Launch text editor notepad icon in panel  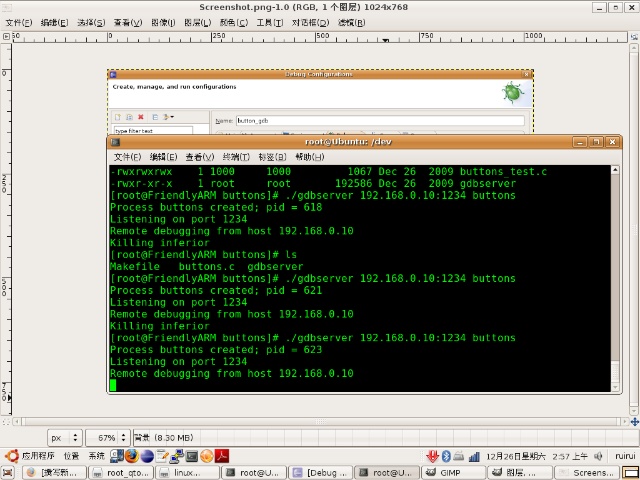tap(162, 456)
